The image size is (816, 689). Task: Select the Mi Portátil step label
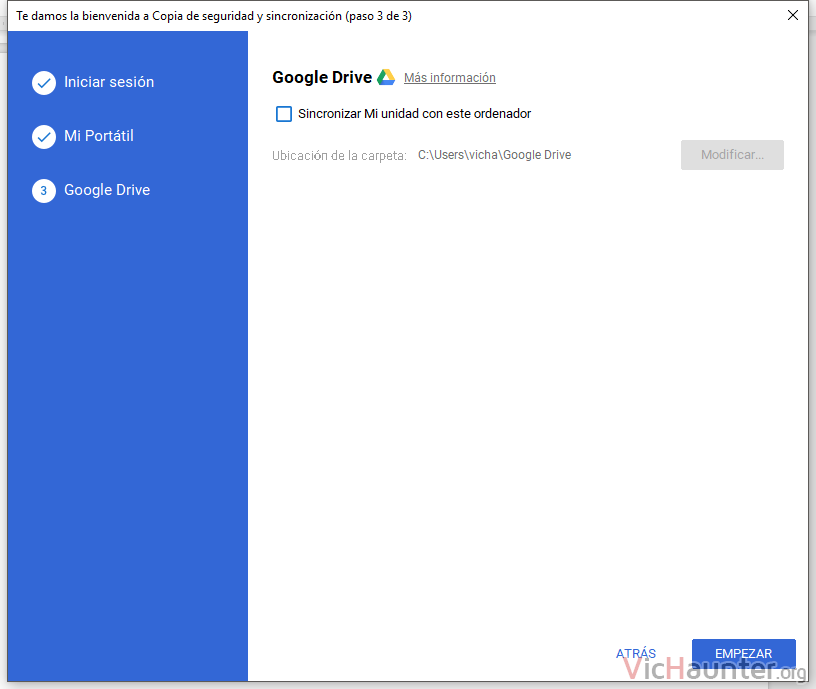pos(99,136)
